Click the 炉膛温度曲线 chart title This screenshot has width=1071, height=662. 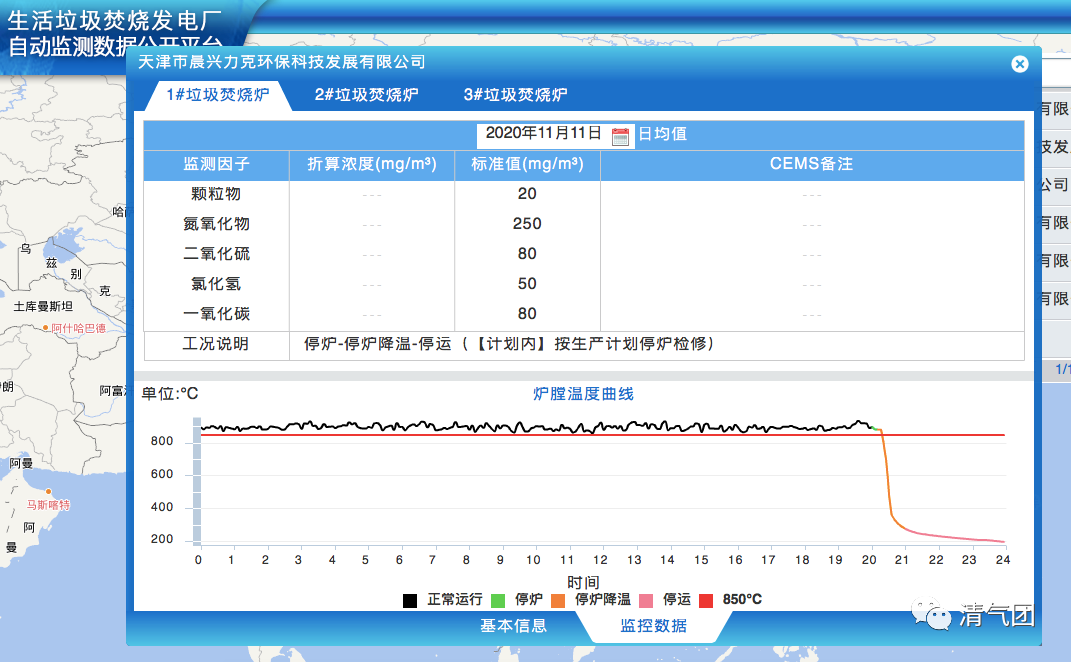583,394
